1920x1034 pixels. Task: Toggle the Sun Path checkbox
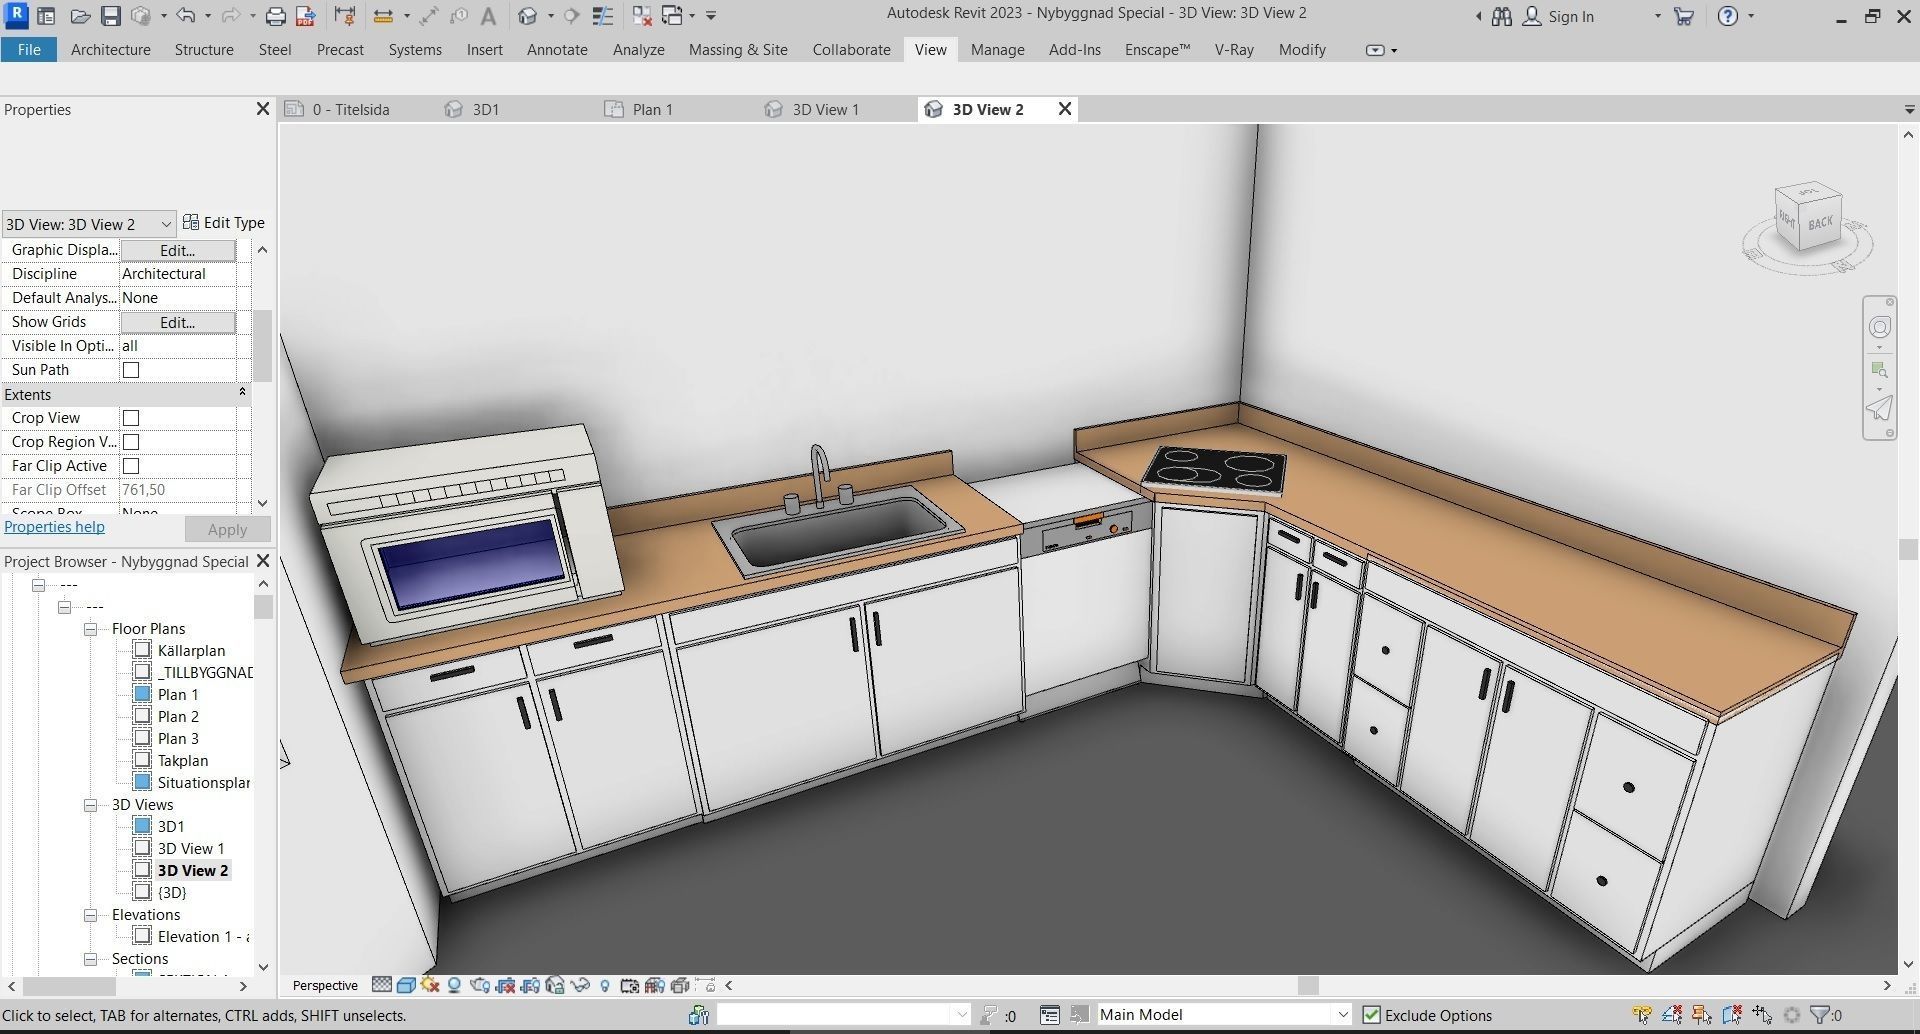point(131,370)
